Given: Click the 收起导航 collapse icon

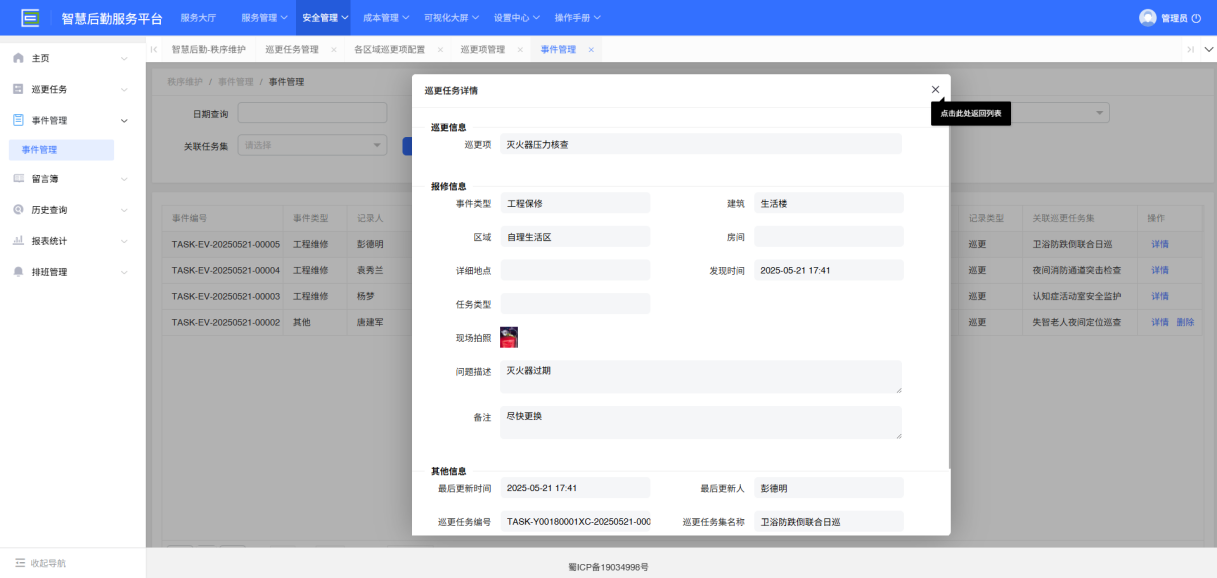Looking at the screenshot, I should (20, 563).
